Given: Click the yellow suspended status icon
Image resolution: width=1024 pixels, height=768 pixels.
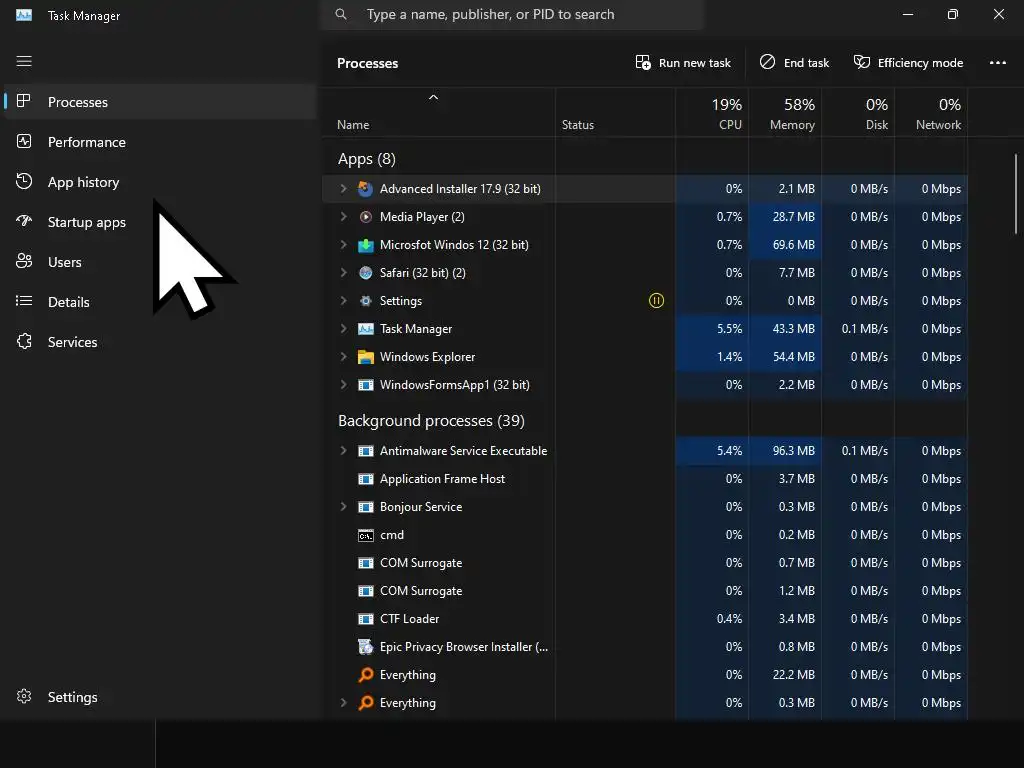Looking at the screenshot, I should pyautogui.click(x=656, y=300).
